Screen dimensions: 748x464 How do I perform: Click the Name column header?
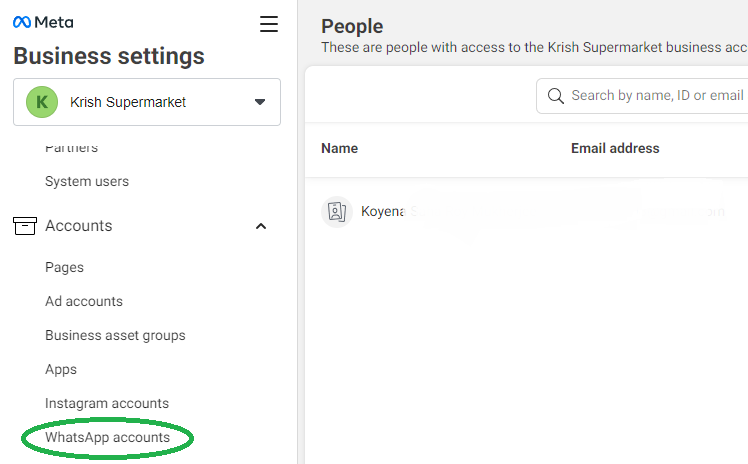[x=340, y=148]
